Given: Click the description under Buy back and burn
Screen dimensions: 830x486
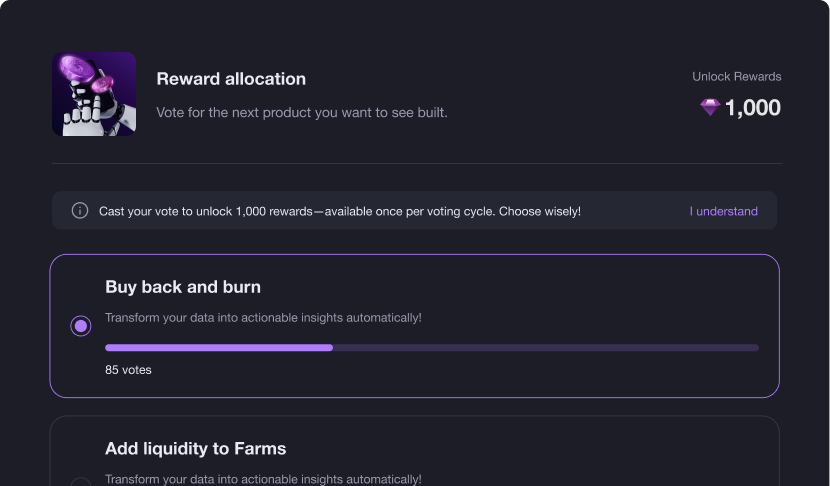Looking at the screenshot, I should tap(263, 318).
